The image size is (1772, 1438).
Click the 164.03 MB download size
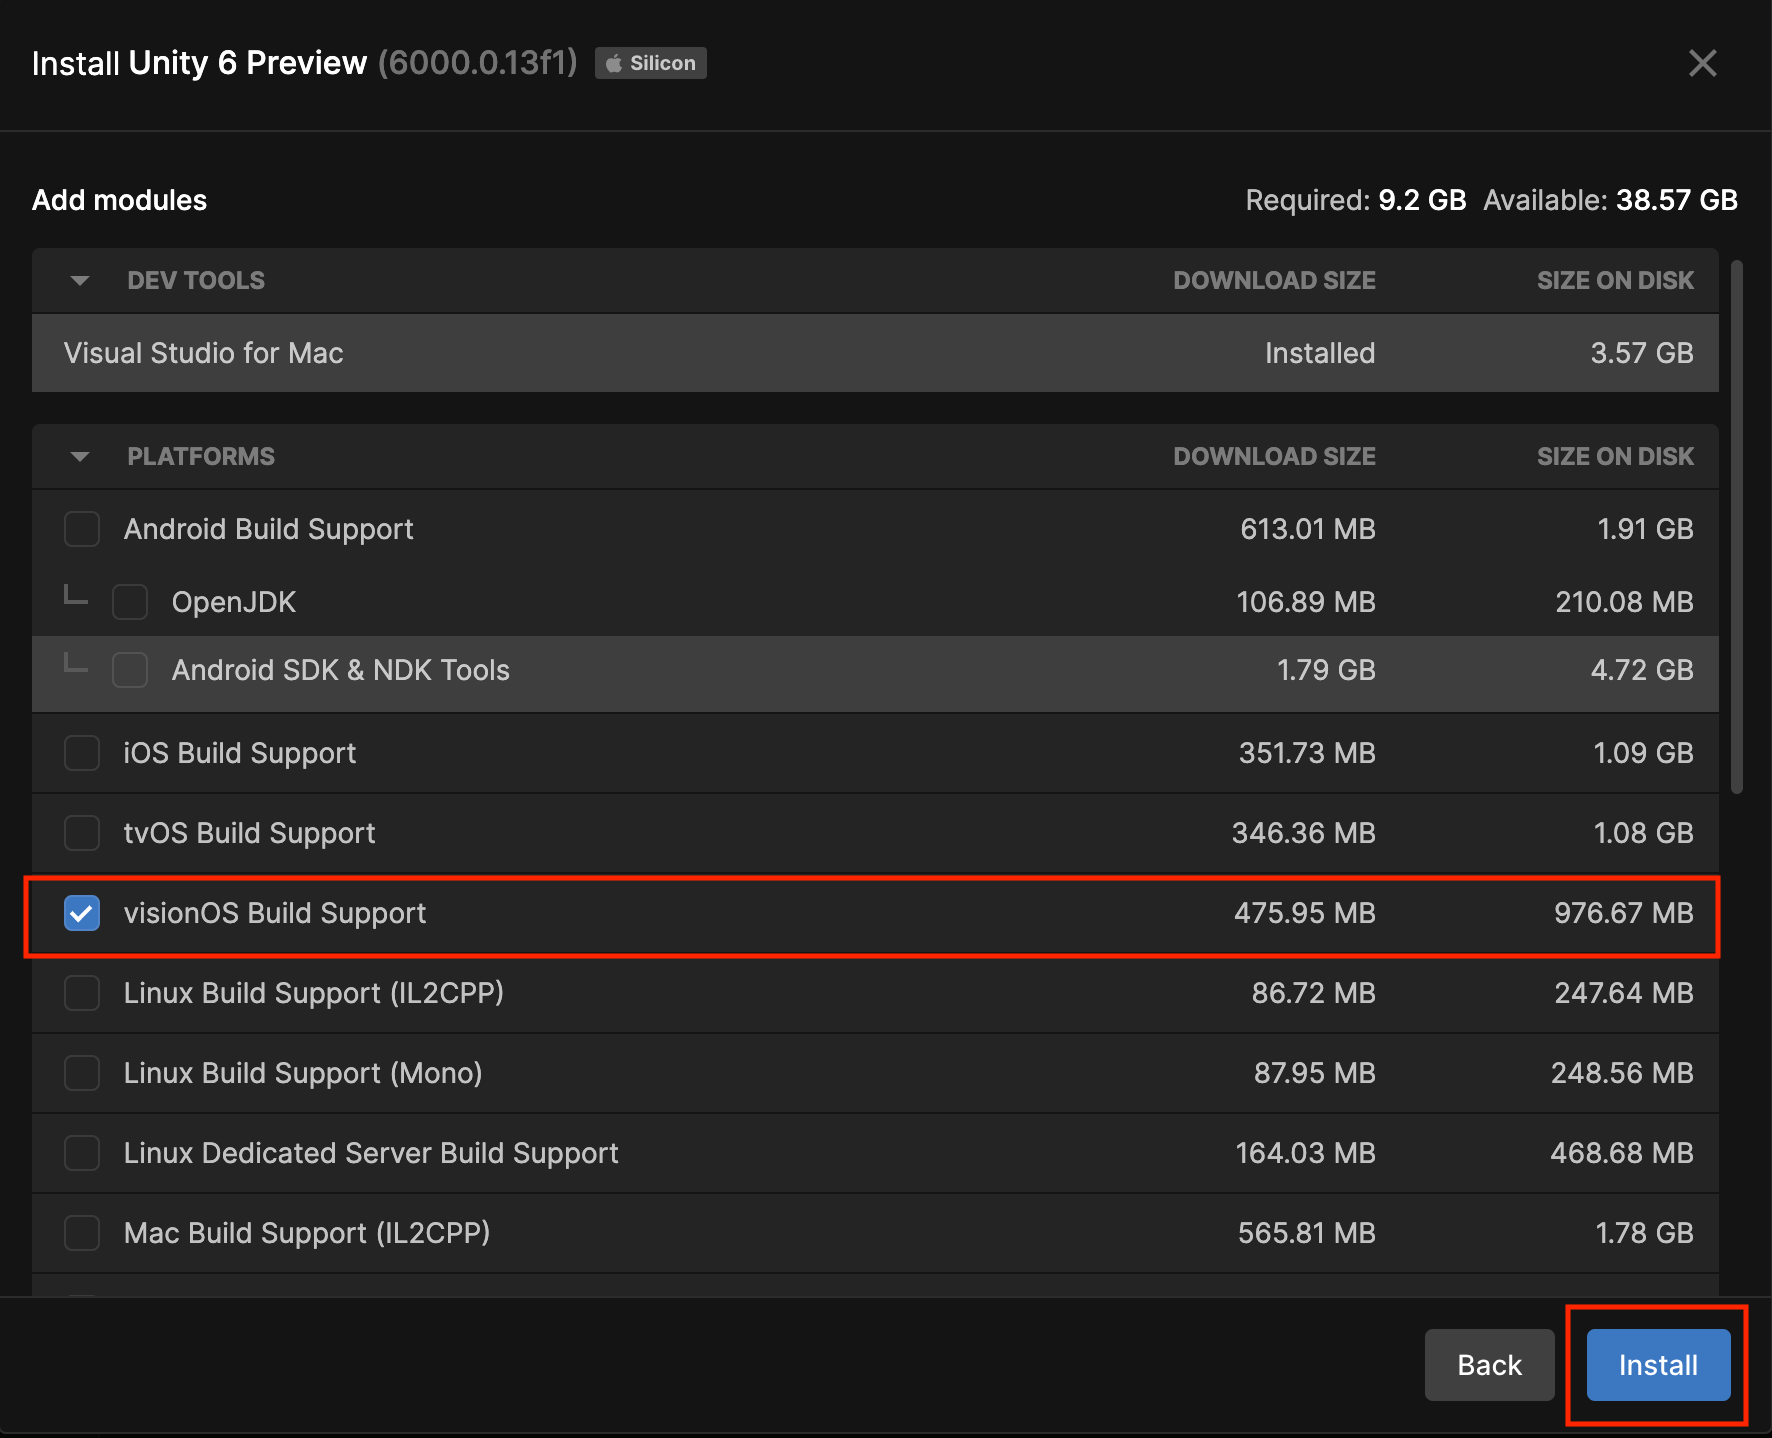1306,1153
